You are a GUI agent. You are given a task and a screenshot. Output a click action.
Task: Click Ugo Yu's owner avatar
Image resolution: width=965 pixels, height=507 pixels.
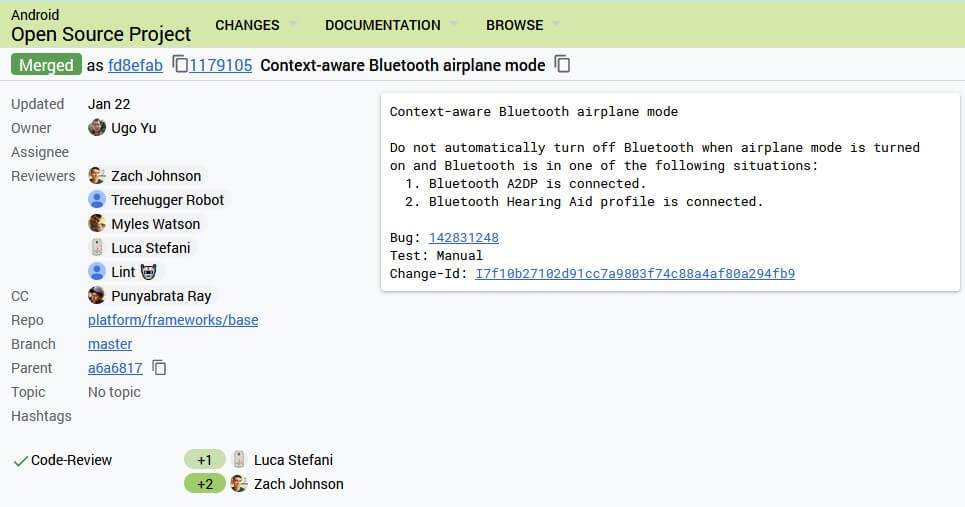[97, 128]
